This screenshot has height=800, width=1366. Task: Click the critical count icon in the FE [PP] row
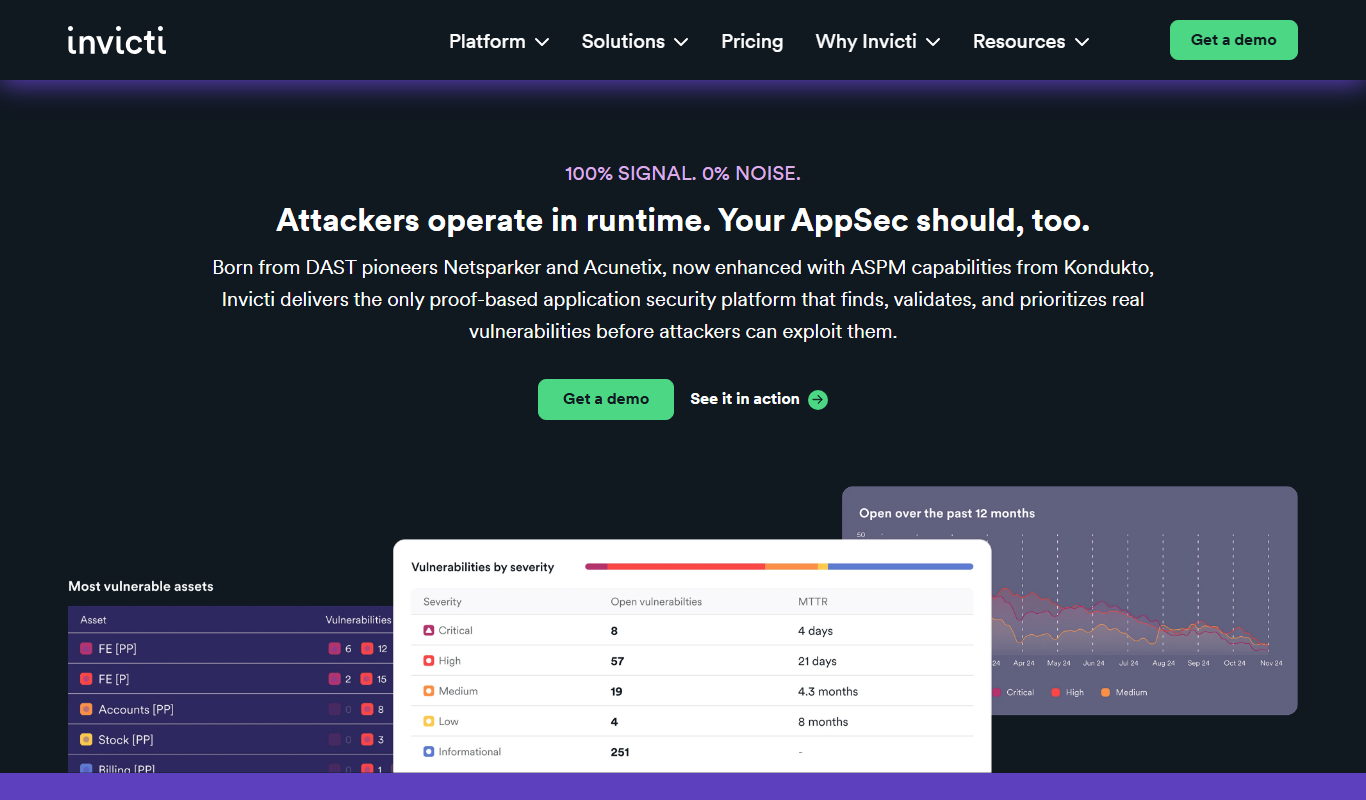[334, 649]
